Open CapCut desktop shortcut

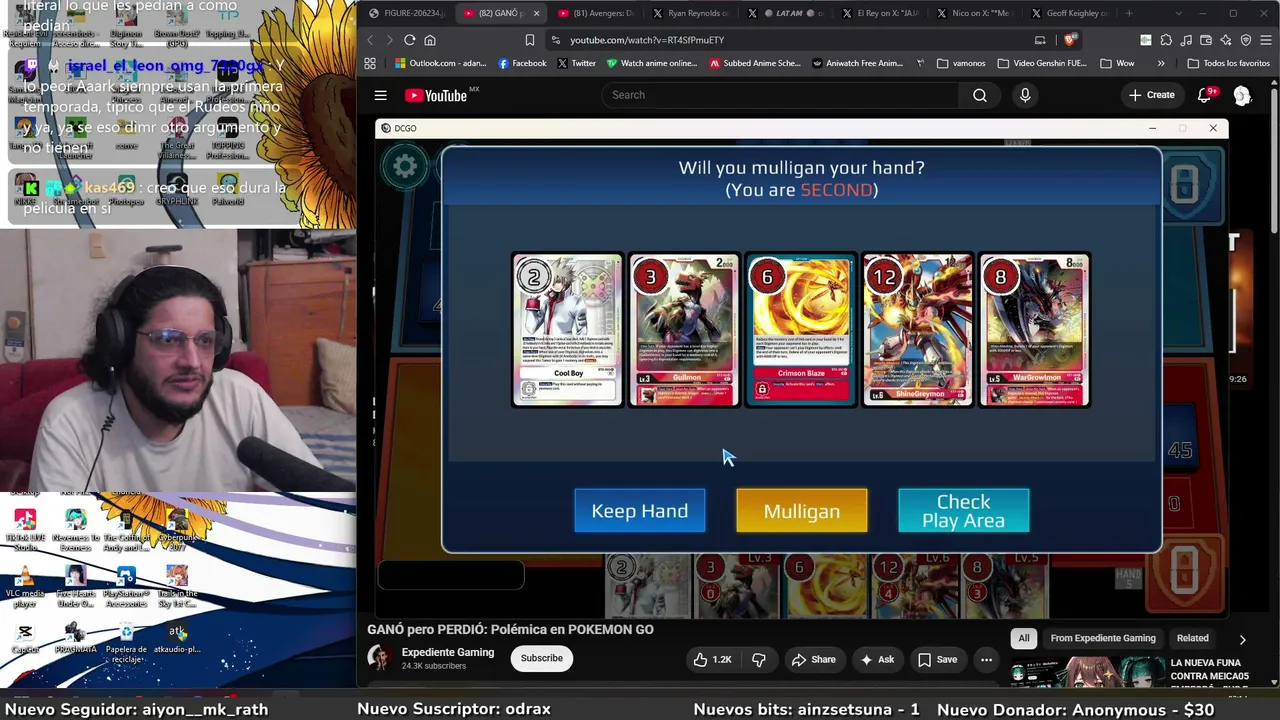click(25, 638)
